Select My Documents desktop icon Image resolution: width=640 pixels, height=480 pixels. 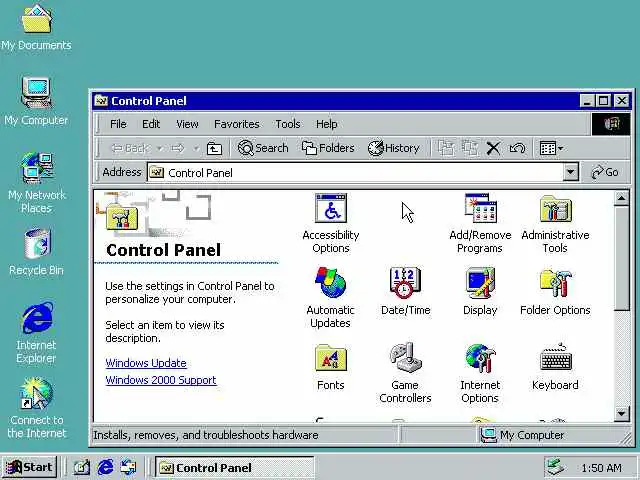coord(36,27)
